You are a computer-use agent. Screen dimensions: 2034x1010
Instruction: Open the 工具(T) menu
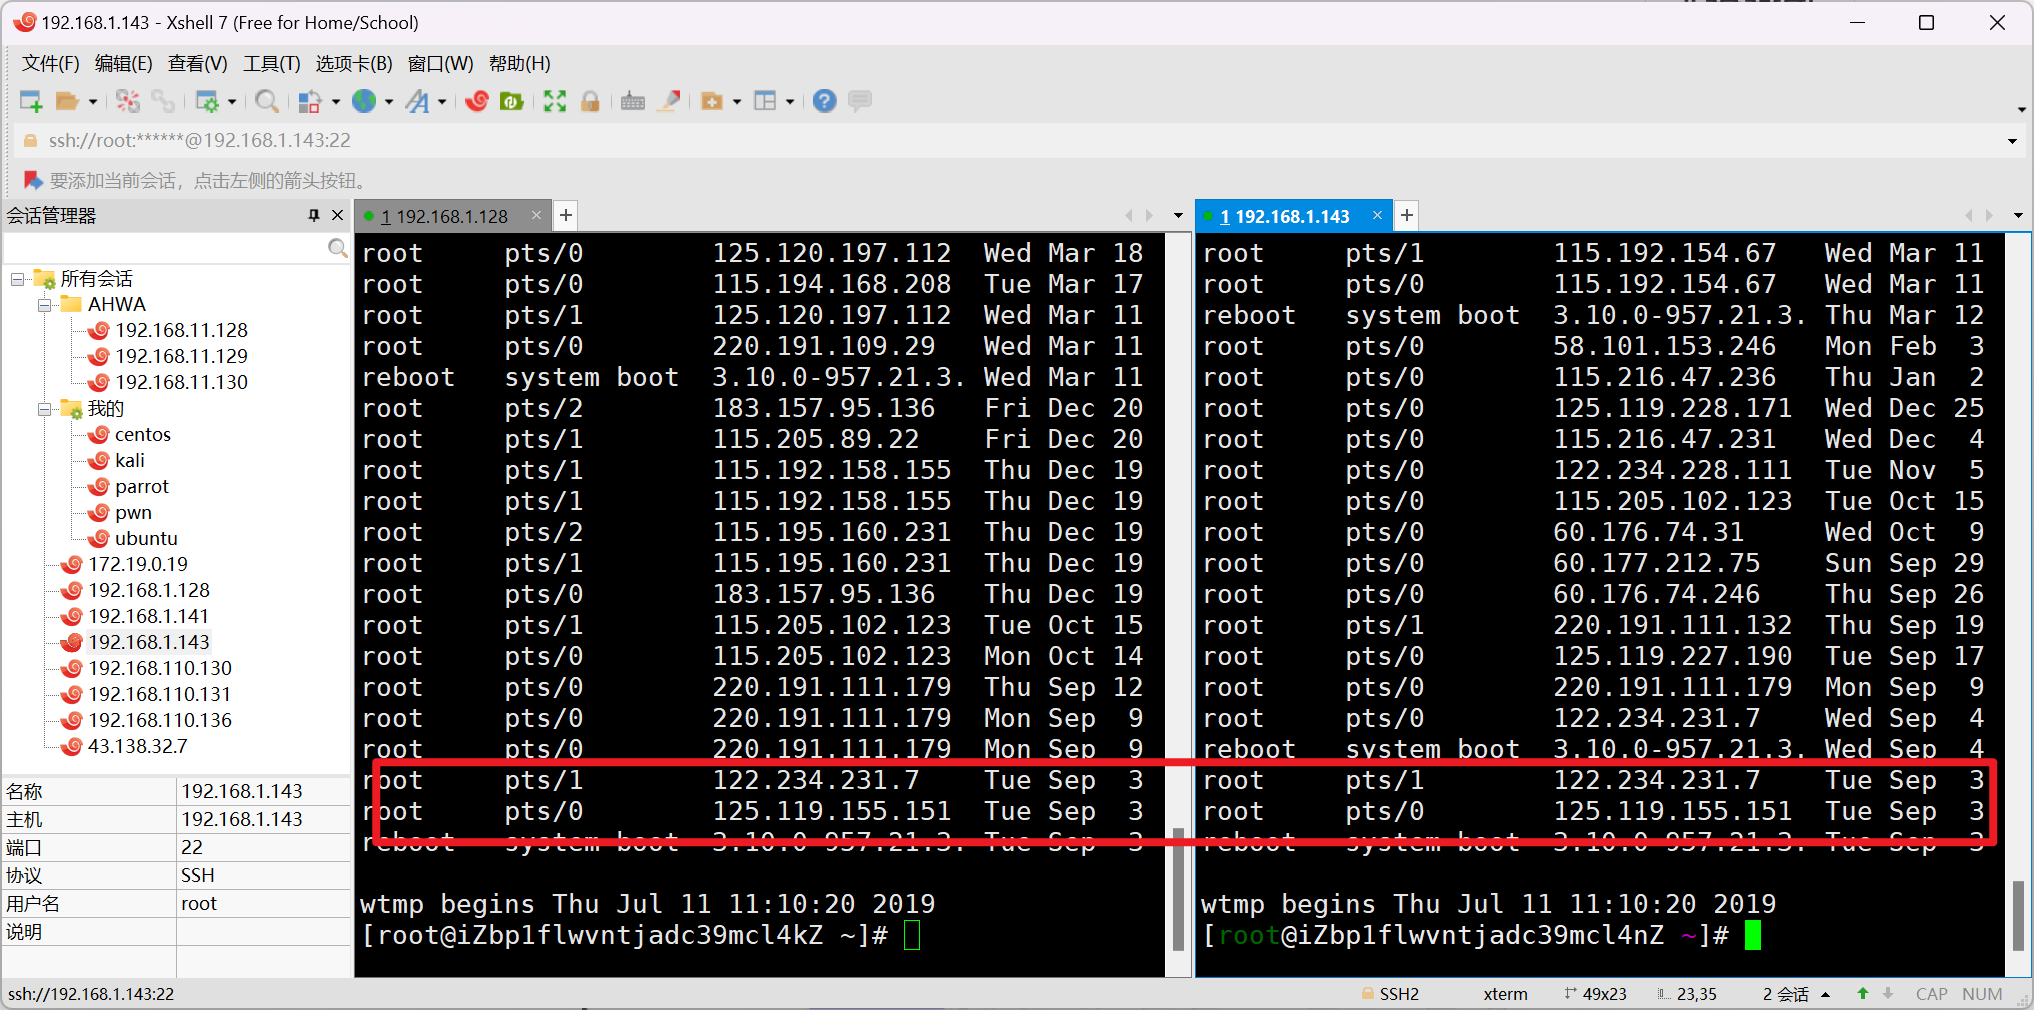click(271, 63)
